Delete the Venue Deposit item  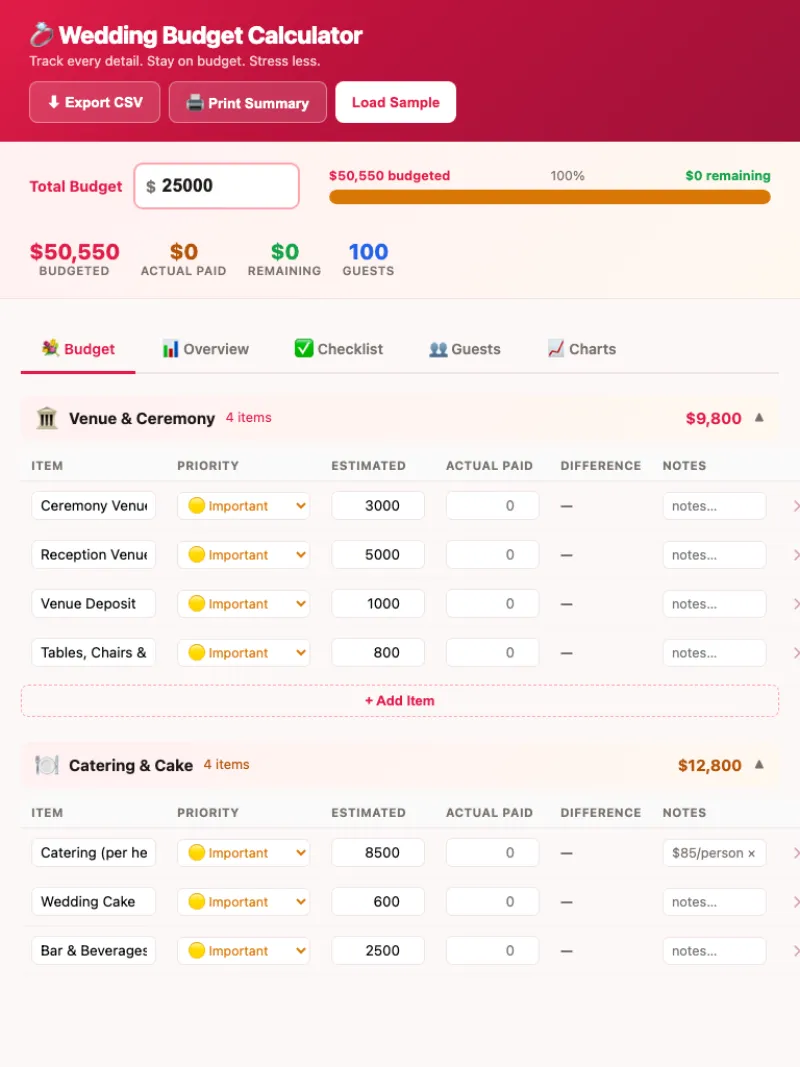(x=795, y=604)
